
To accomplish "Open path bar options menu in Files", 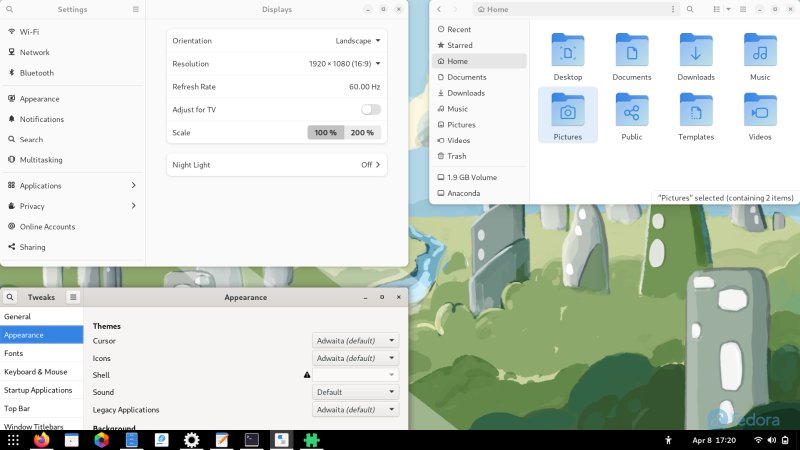I will [673, 9].
